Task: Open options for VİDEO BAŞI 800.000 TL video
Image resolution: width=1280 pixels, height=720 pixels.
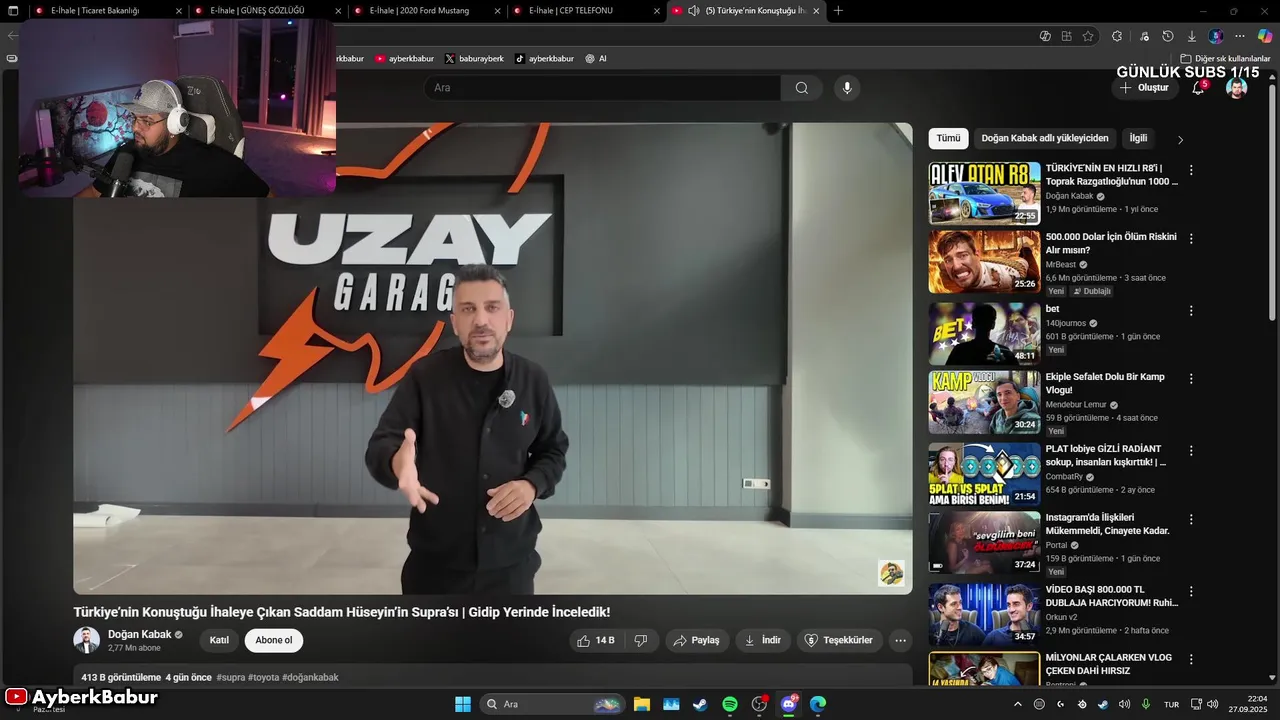Action: [1190, 592]
